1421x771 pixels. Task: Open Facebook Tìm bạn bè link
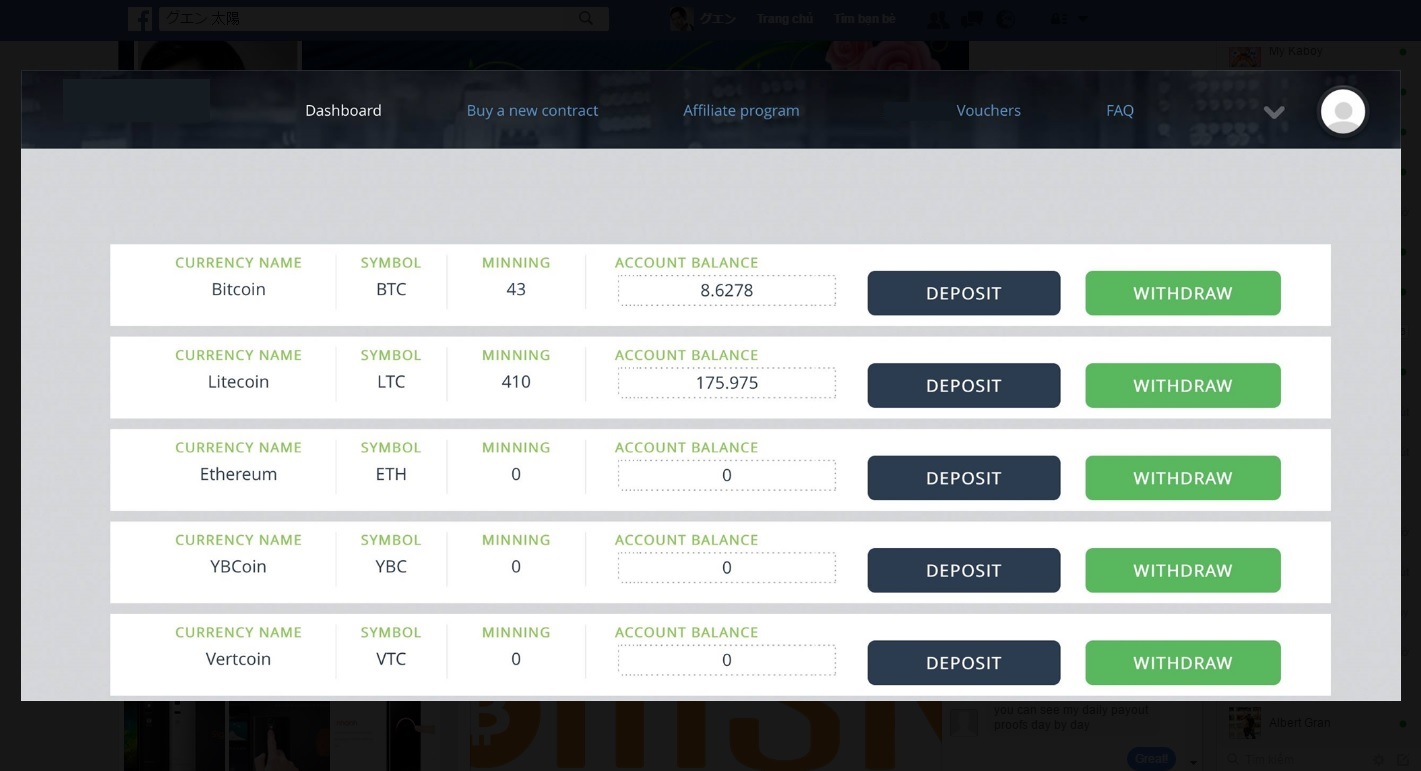pyautogui.click(x=865, y=19)
